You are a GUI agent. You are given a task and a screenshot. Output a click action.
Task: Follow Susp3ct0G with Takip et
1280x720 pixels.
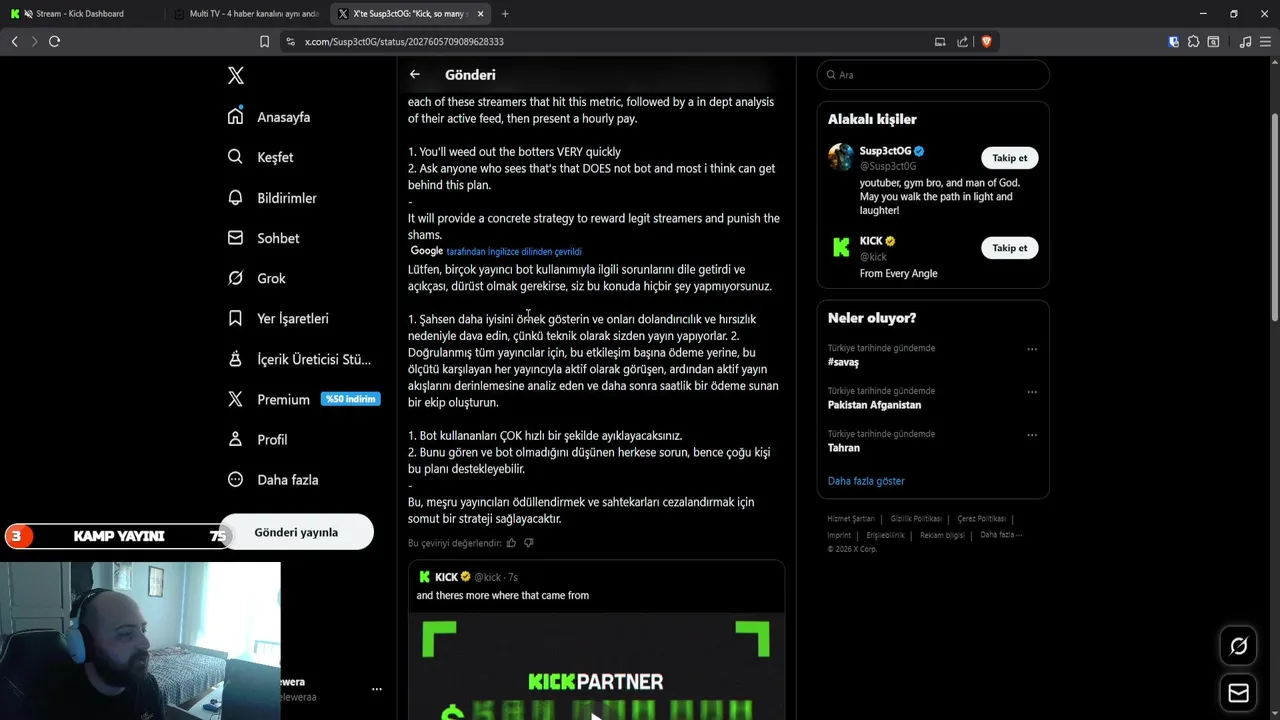[x=1009, y=158]
